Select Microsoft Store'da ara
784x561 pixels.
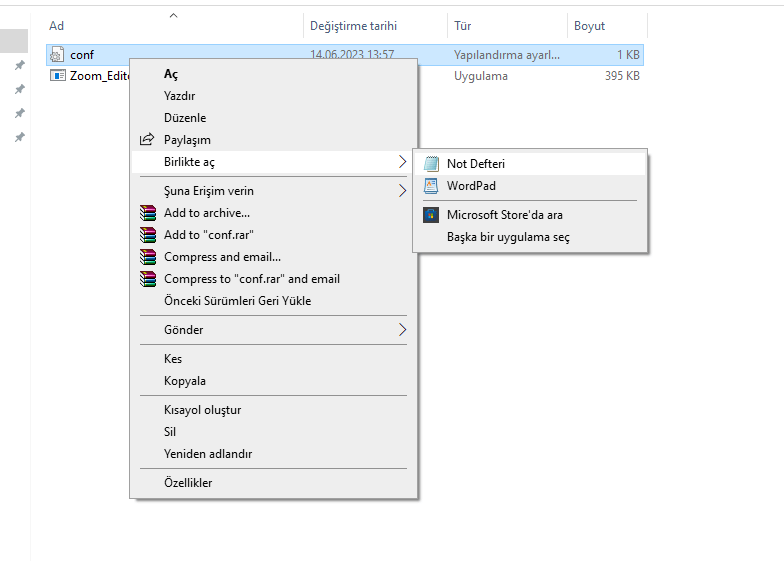click(x=530, y=214)
